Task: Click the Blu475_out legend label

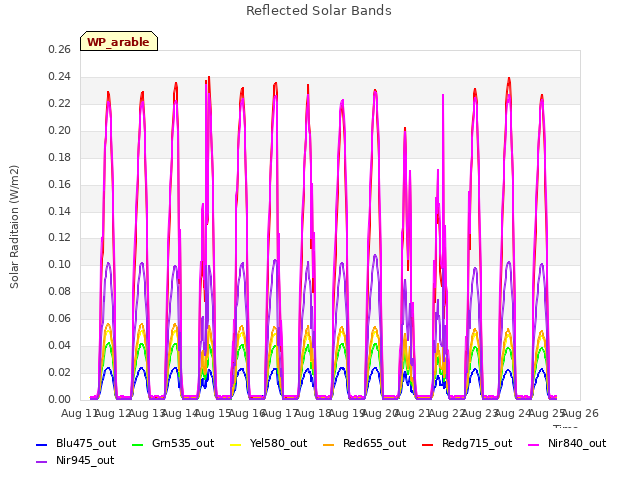Action: [86, 443]
